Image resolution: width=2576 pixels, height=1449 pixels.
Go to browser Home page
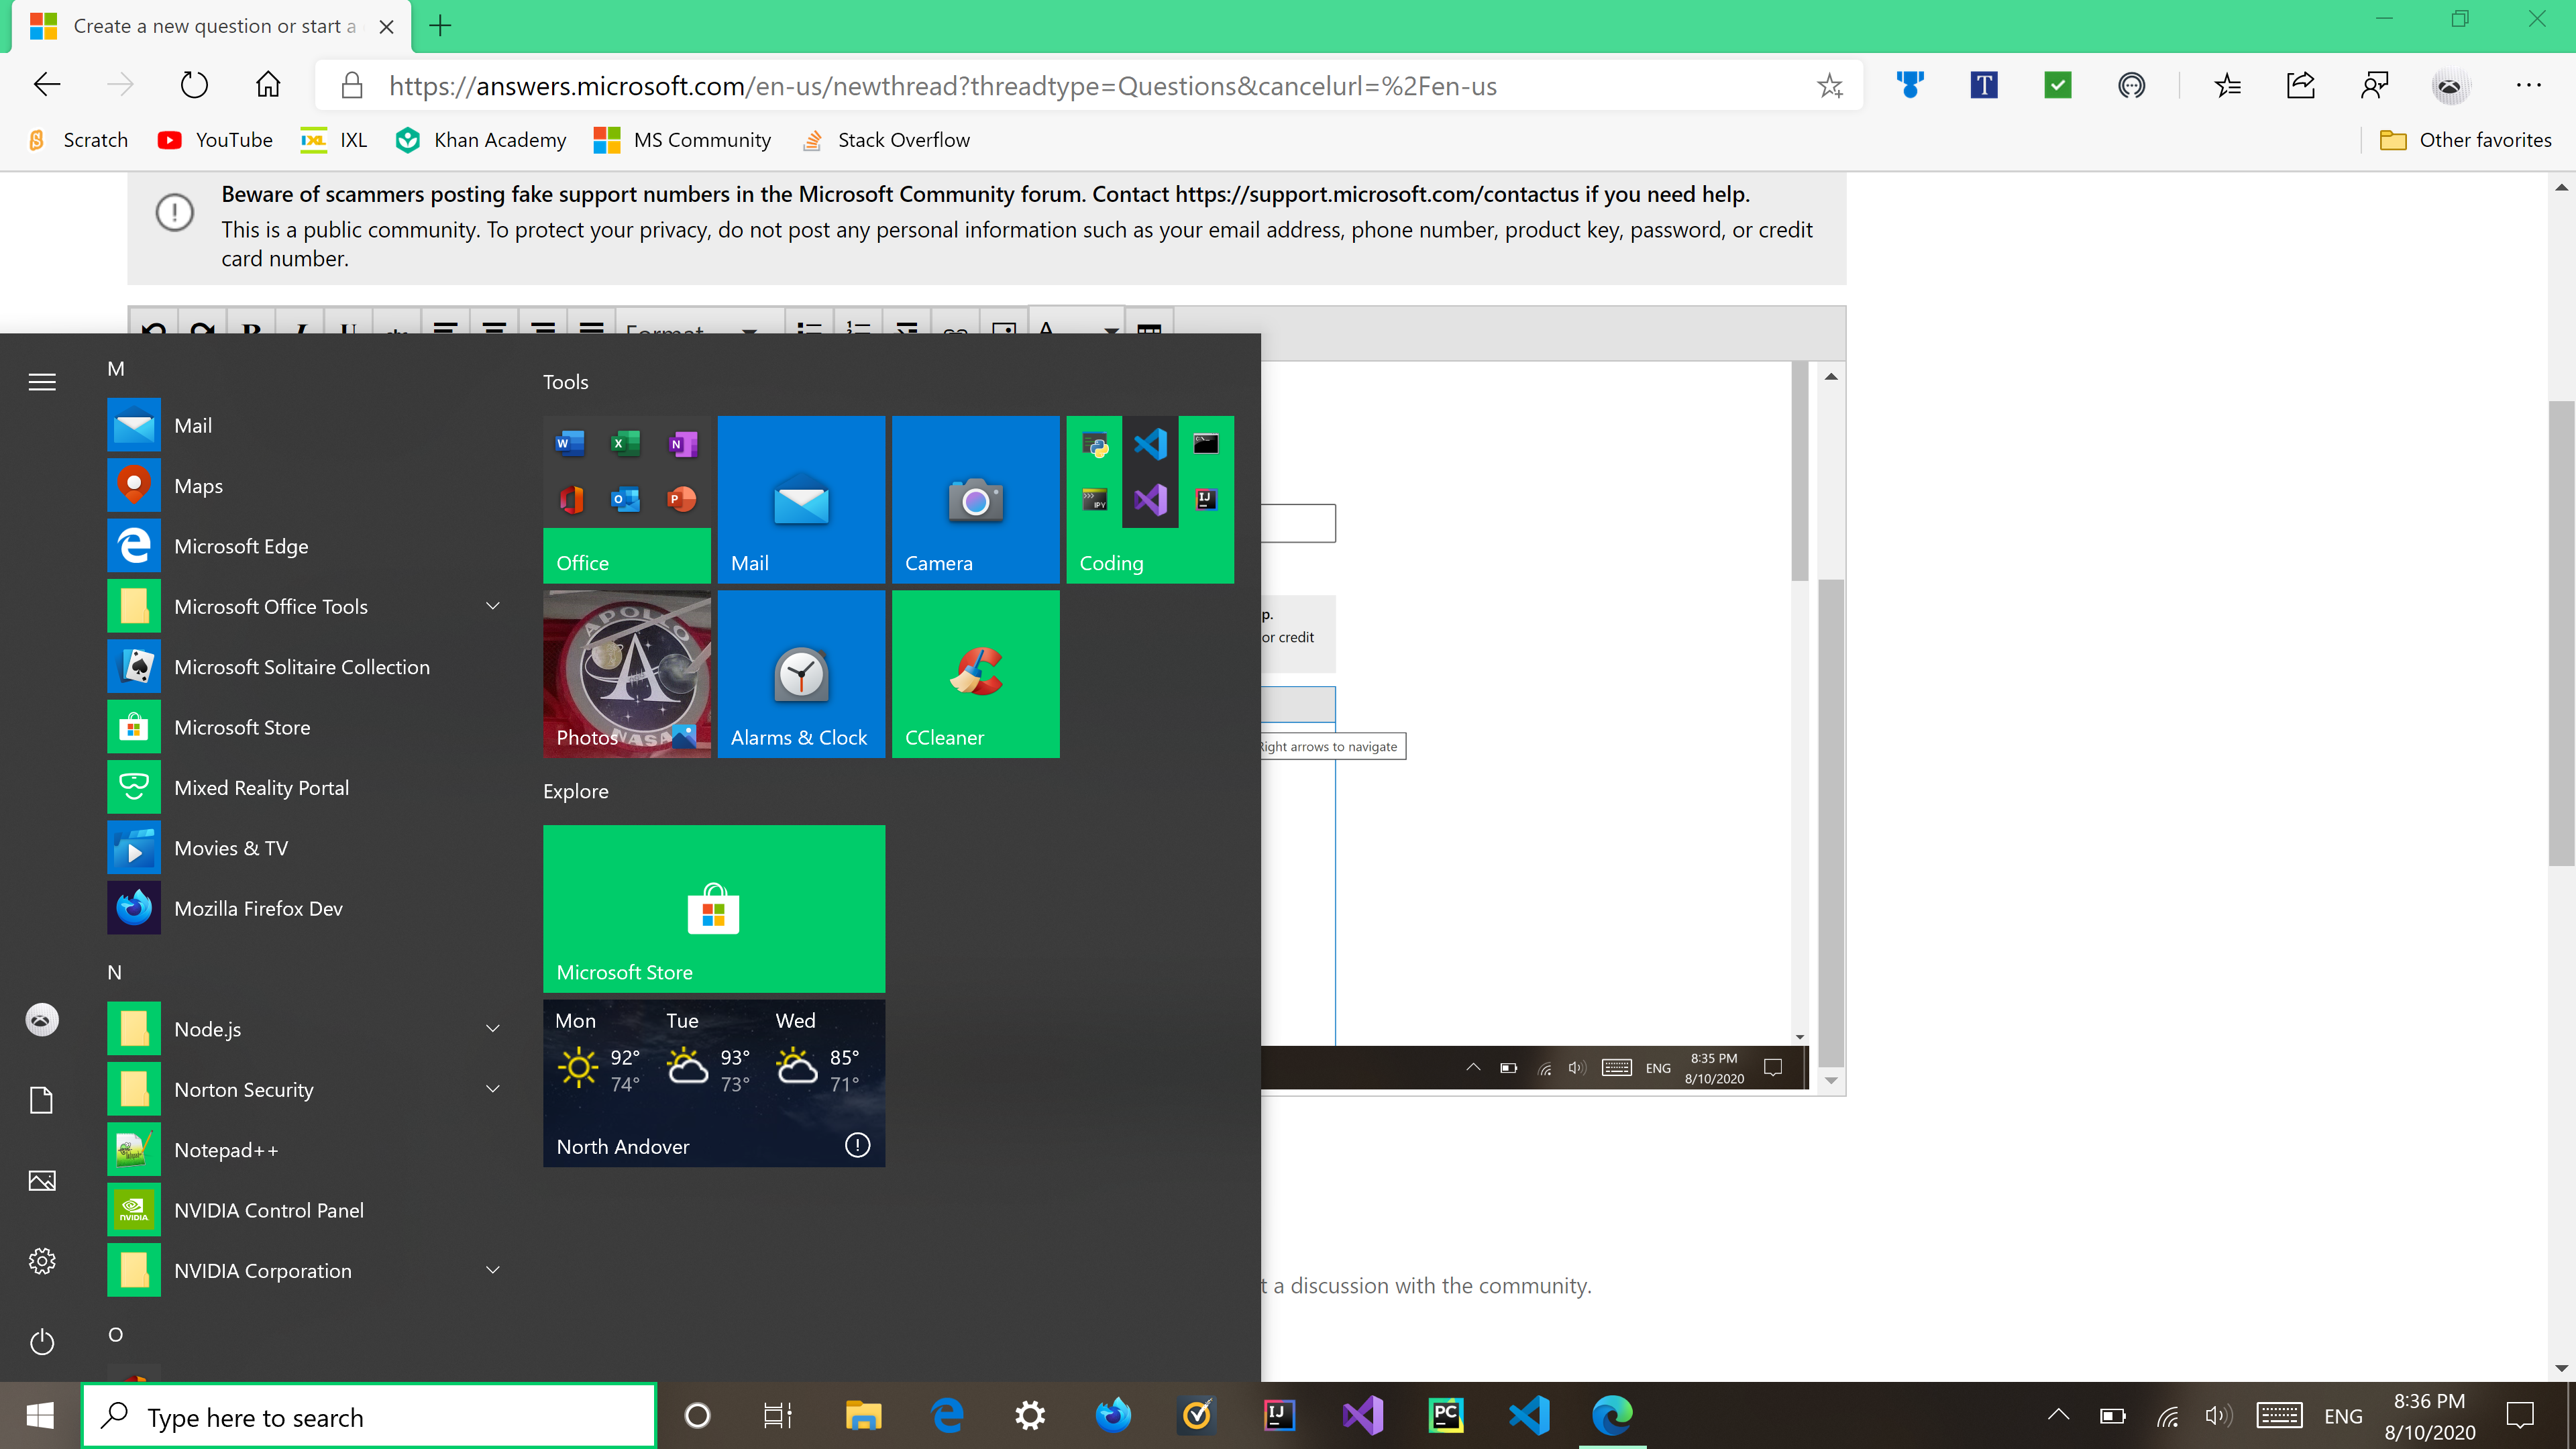pos(268,85)
